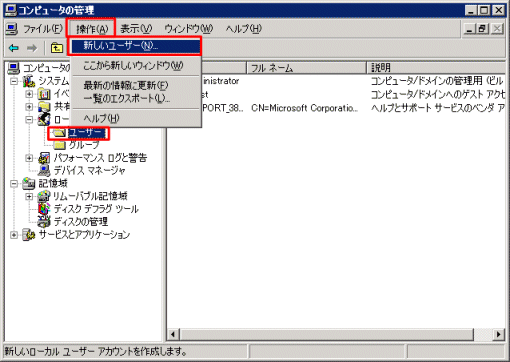This screenshot has width=510, height=362.
Task: Open the ヘルプ(H) menu in menu bar
Action: coord(243,29)
